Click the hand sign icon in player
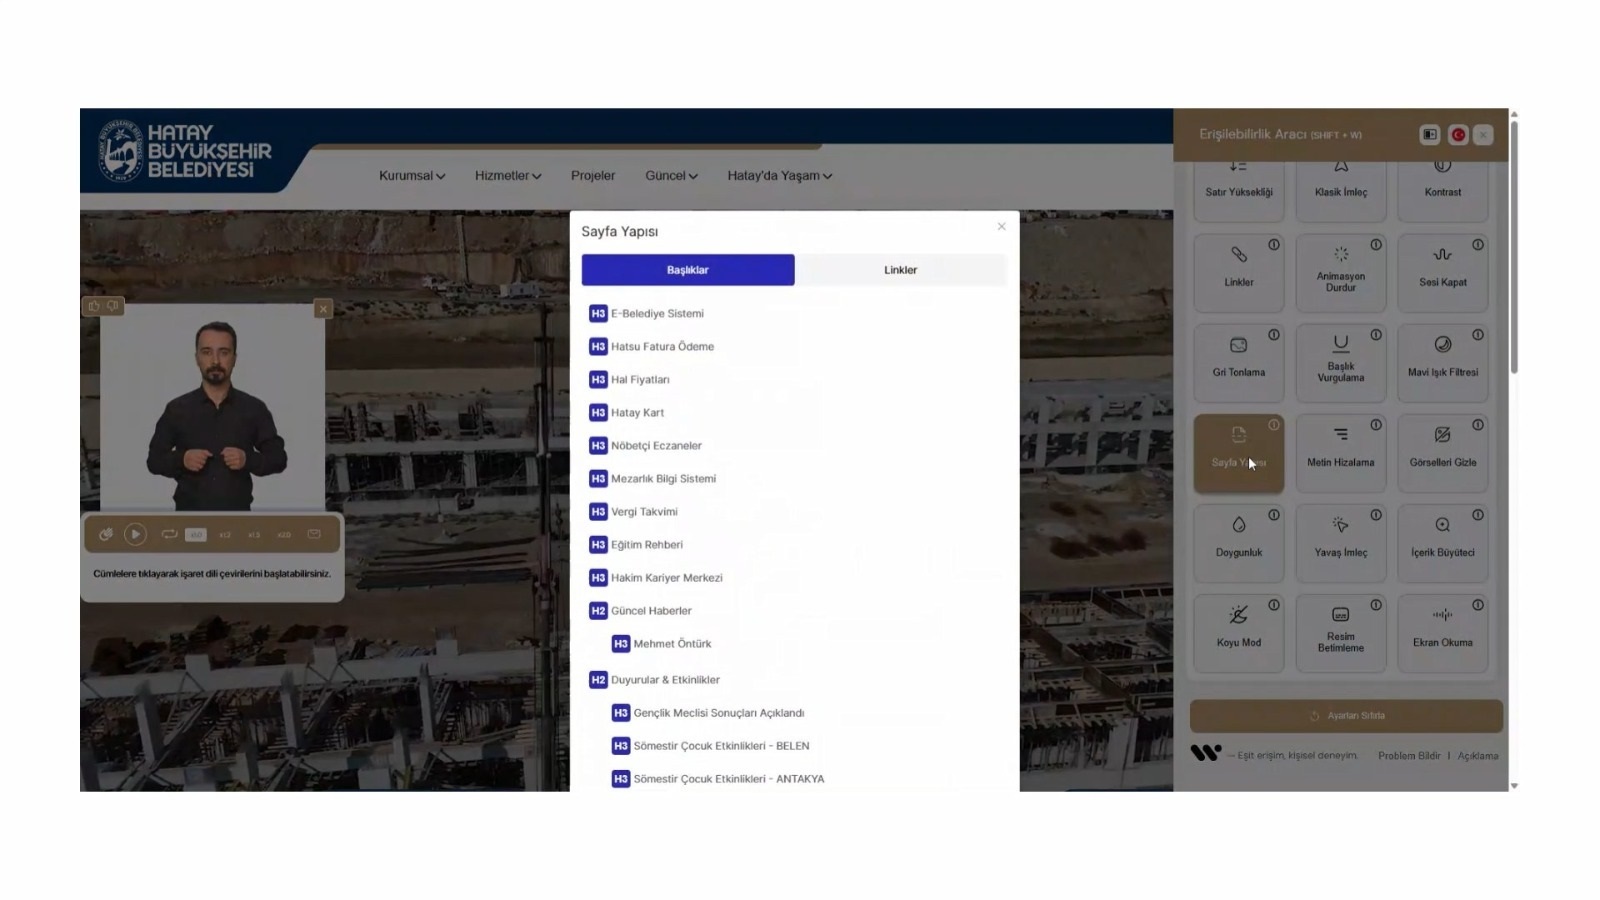Screen dimensions: 1600x900 (x=106, y=535)
